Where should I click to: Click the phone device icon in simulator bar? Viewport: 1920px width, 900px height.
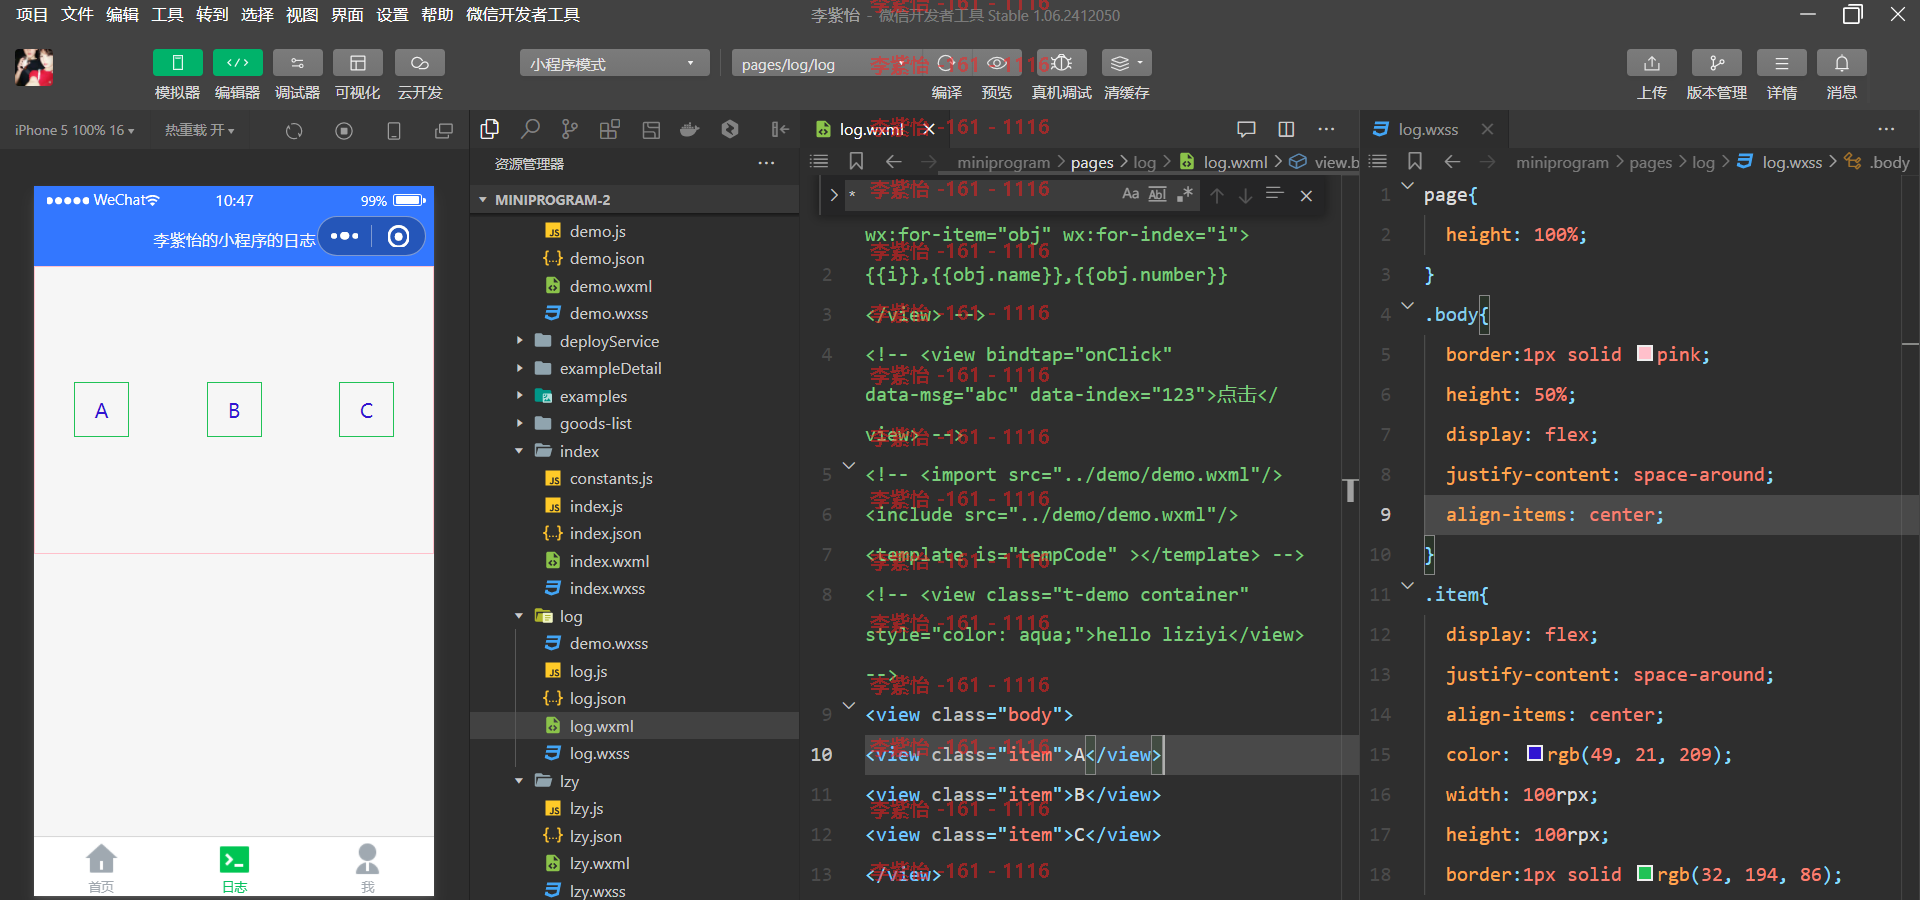click(x=394, y=131)
